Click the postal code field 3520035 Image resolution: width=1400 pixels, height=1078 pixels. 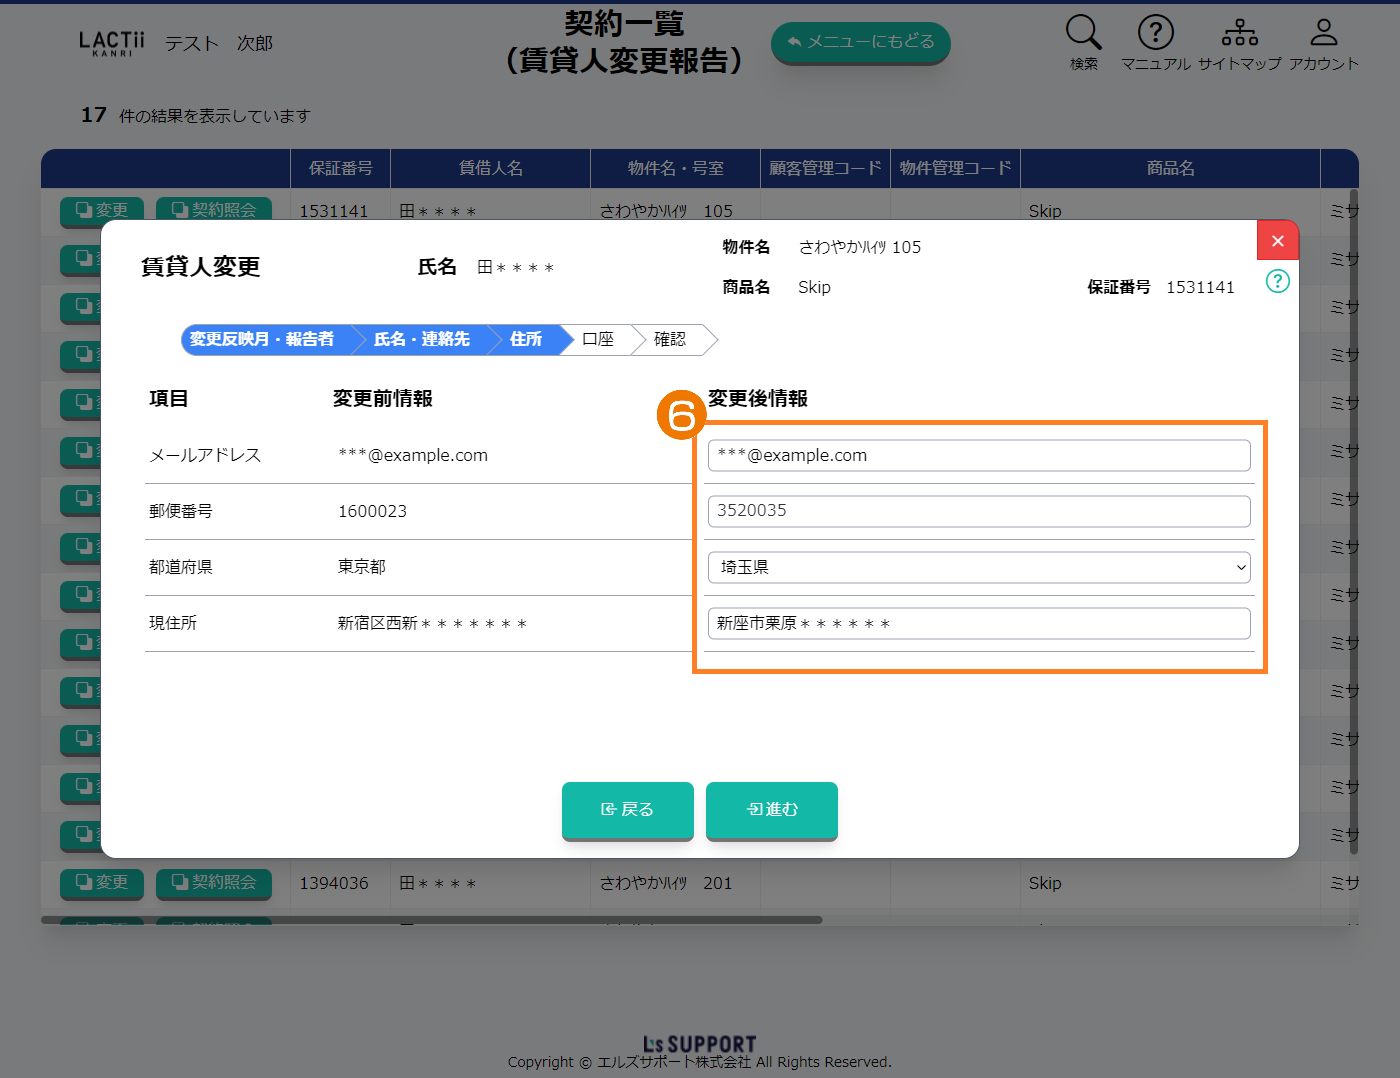click(978, 511)
